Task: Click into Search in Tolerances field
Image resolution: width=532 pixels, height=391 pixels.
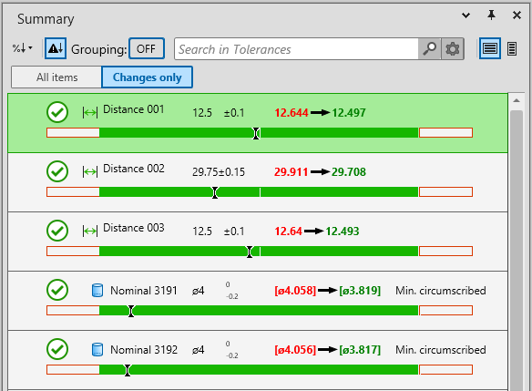Action: [296, 49]
